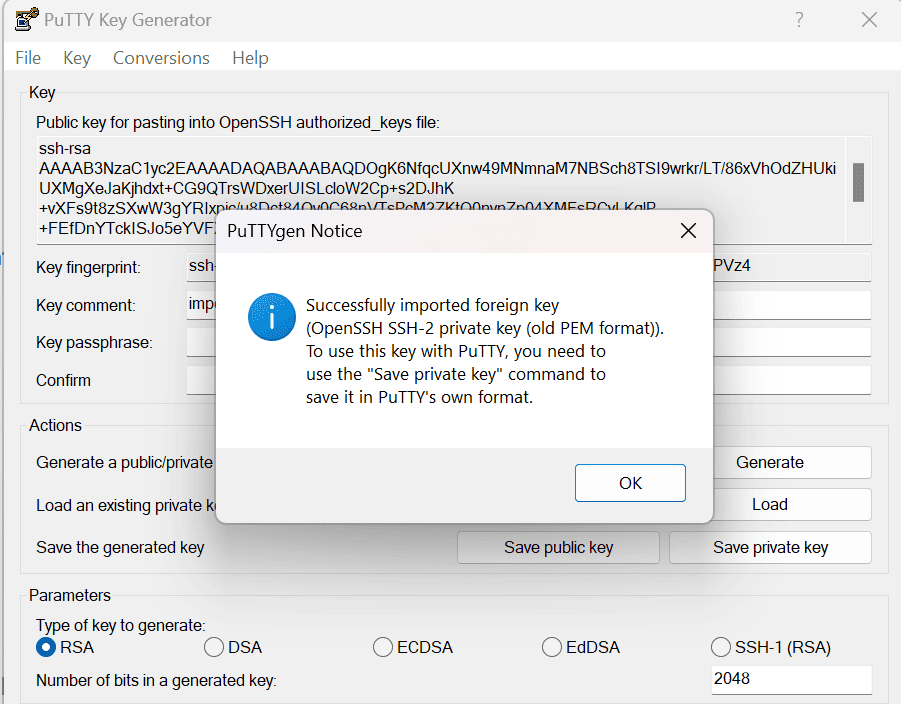Click the PuTTY Key Generator title bar icon
This screenshot has height=704, width=901.
pos(26,20)
